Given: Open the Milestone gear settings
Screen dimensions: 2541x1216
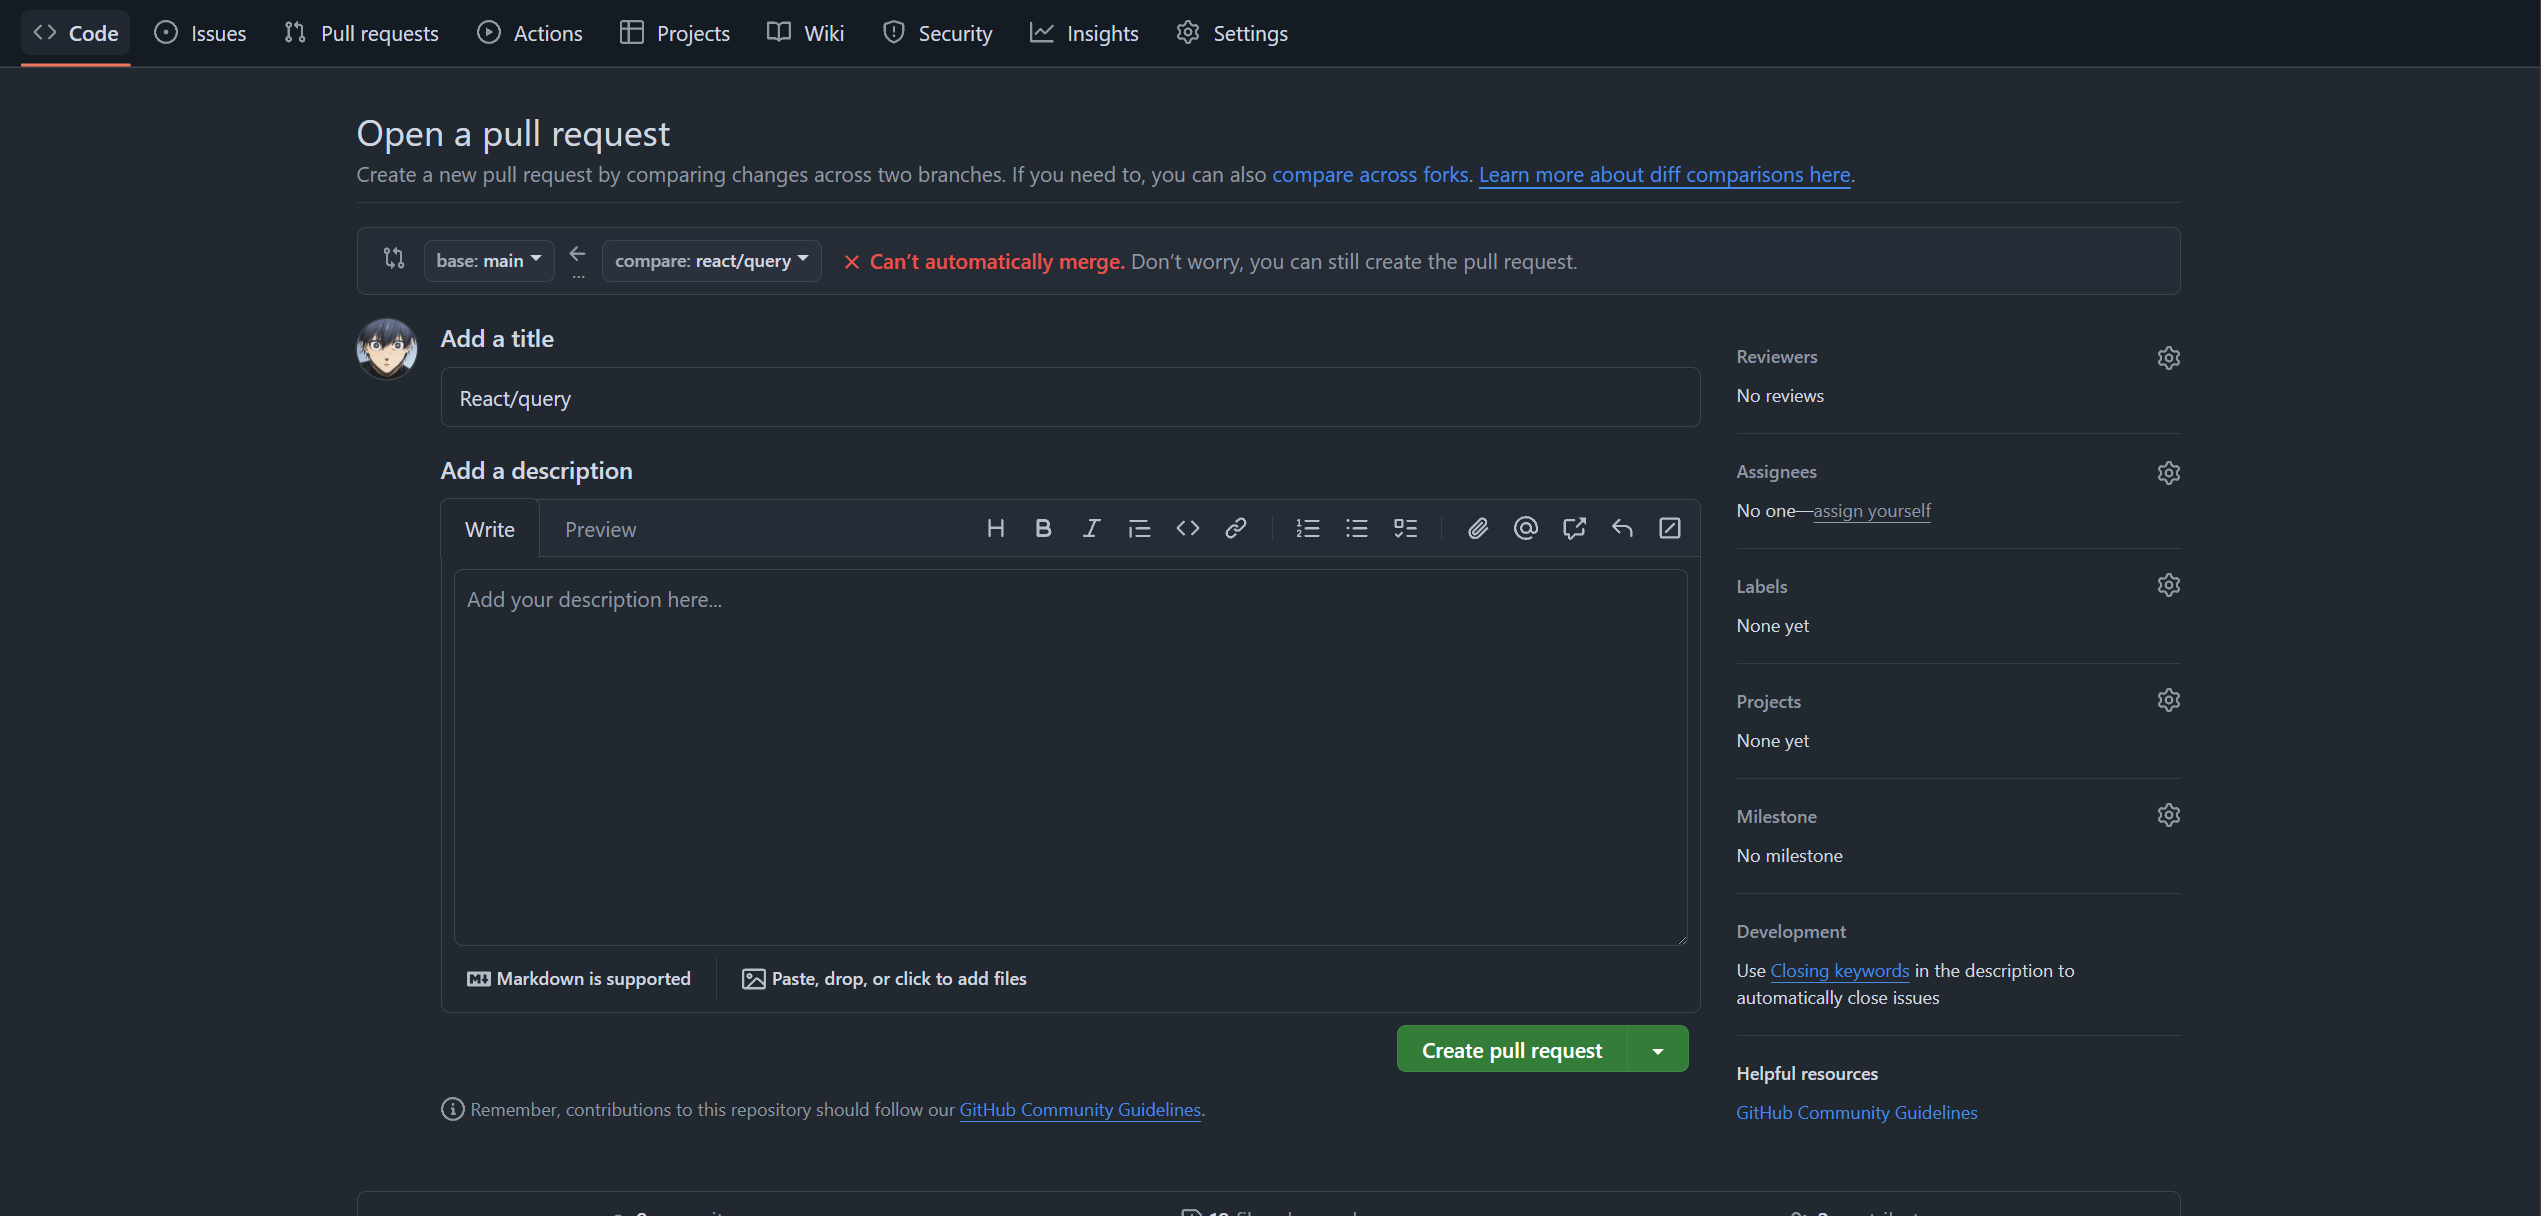Looking at the screenshot, I should coord(2168,815).
